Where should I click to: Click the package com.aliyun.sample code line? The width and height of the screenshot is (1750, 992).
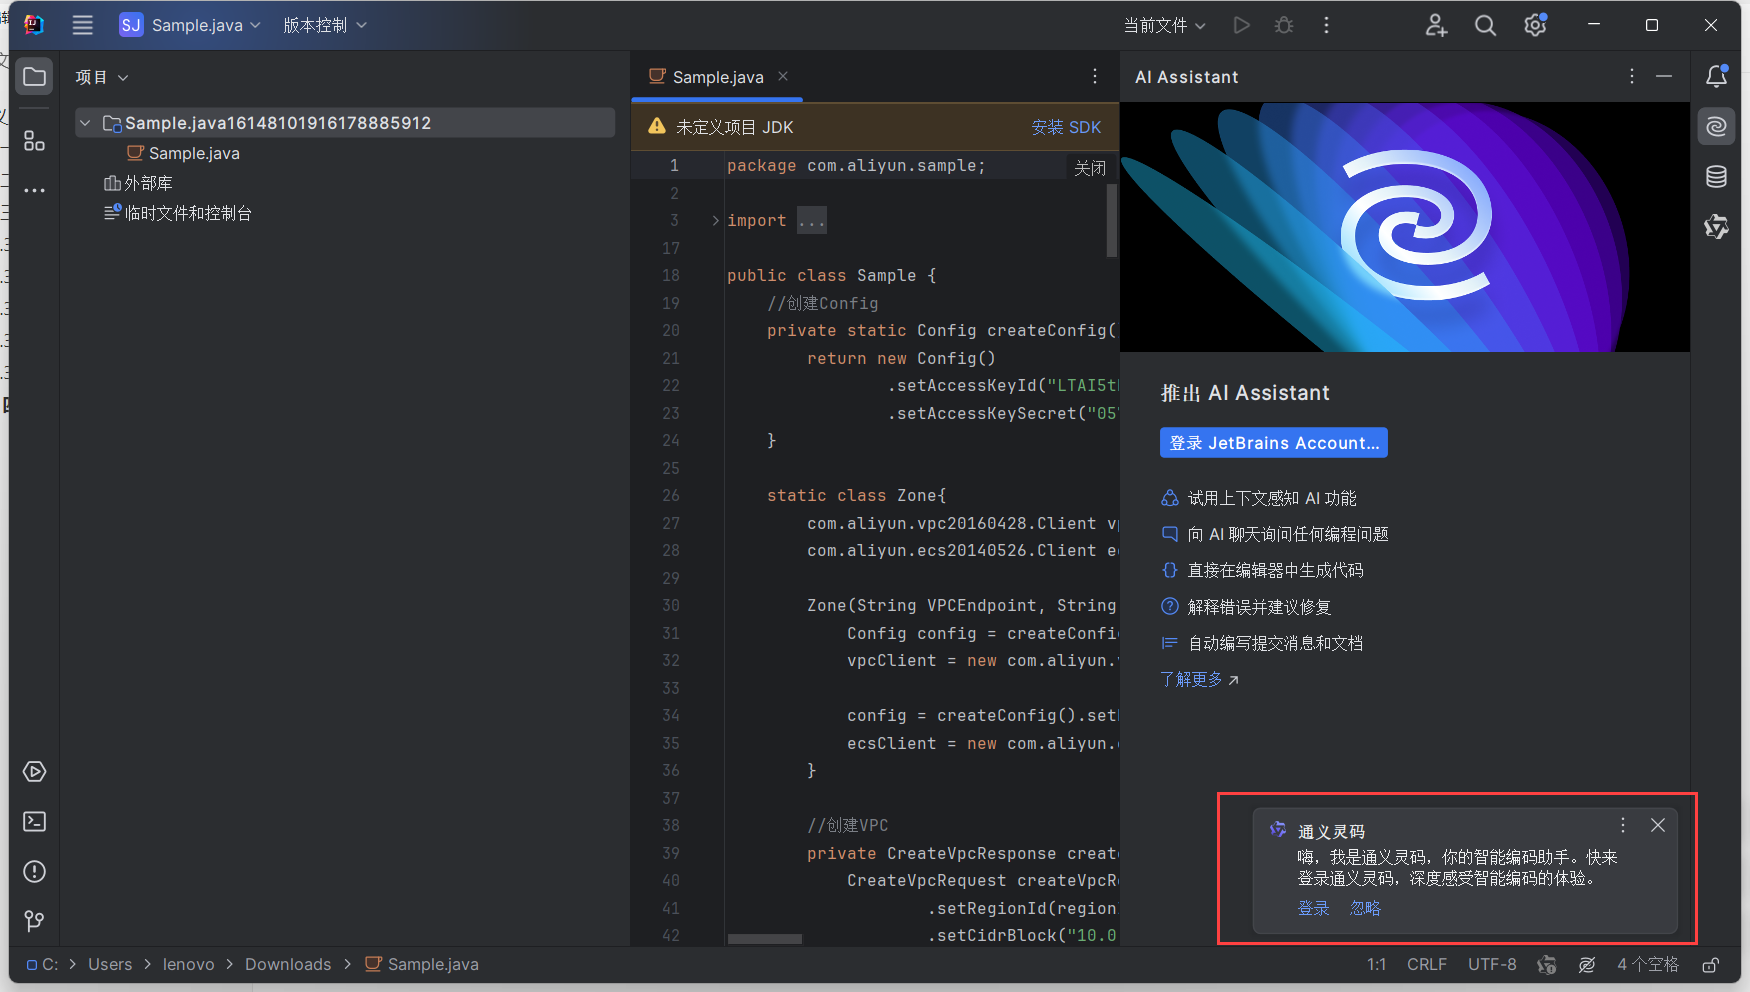(x=856, y=166)
